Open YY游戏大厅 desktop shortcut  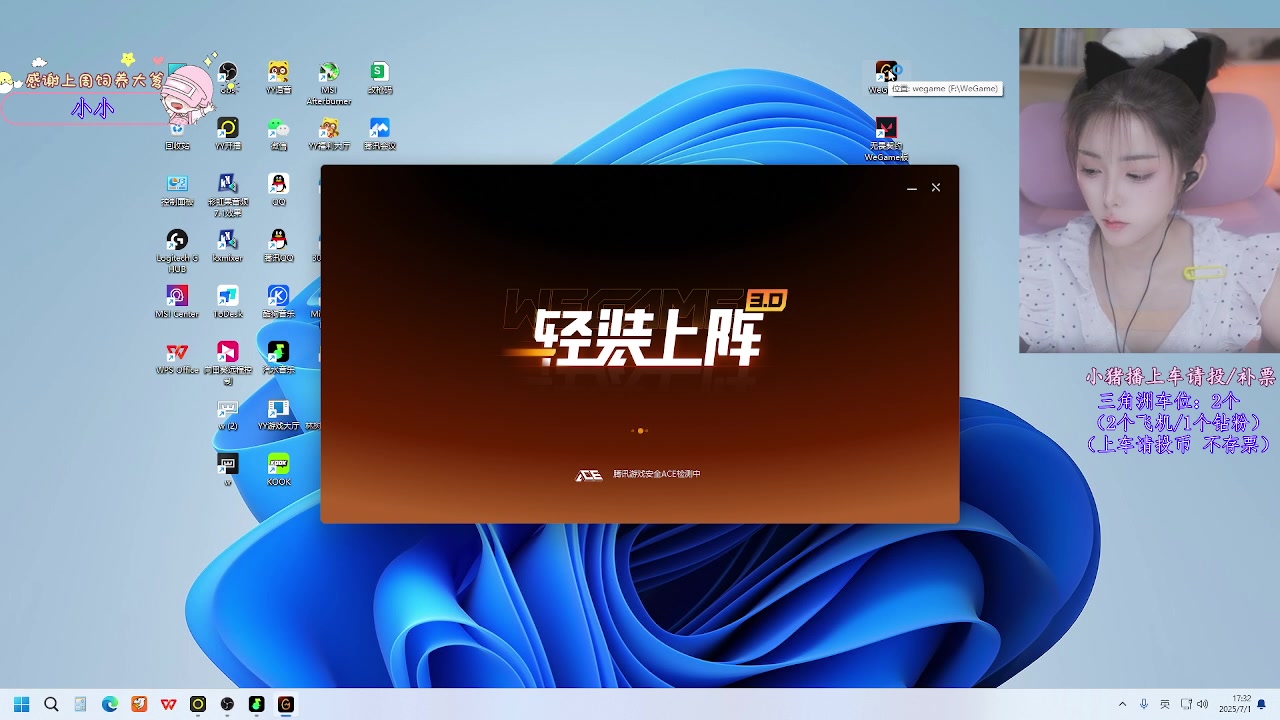point(279,414)
